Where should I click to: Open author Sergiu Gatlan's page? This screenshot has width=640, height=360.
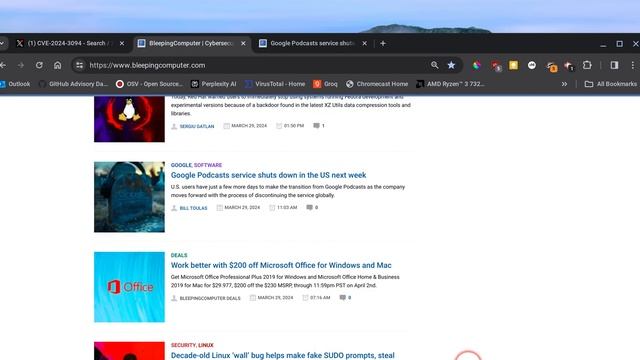point(197,127)
